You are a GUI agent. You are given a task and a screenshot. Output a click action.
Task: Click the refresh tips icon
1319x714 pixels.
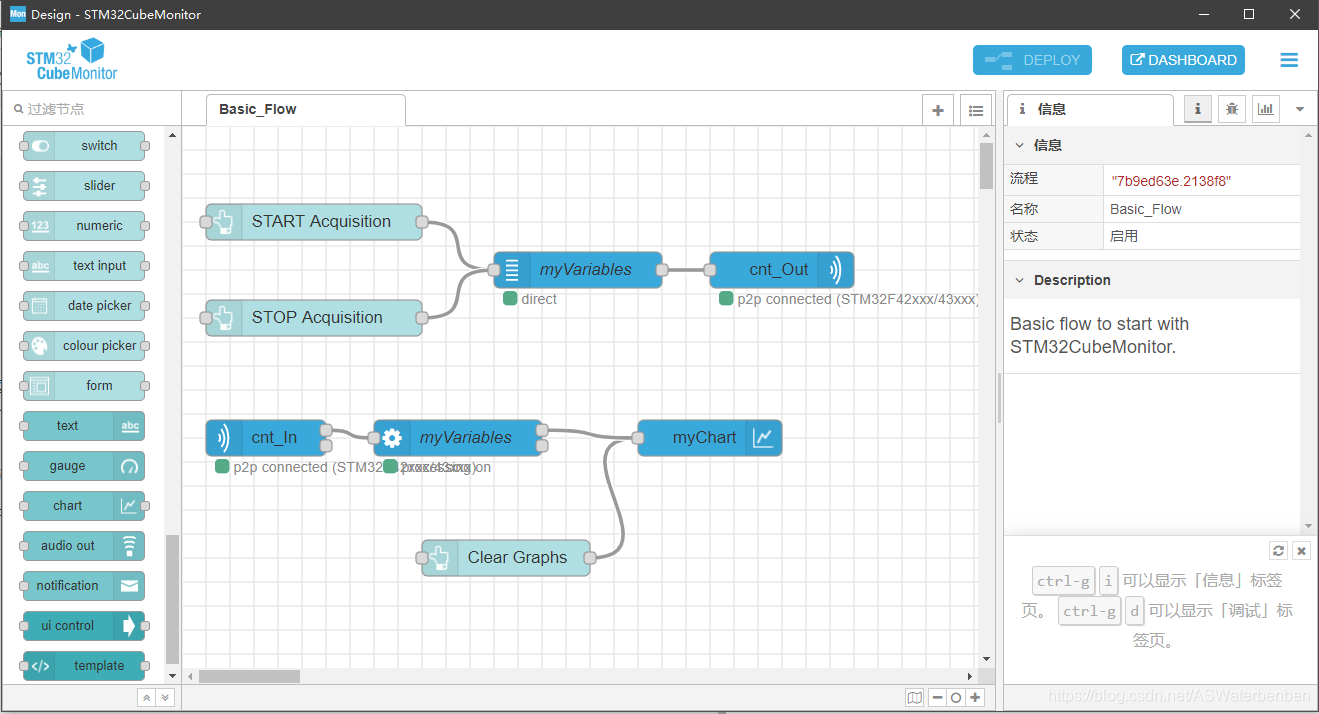tap(1278, 551)
